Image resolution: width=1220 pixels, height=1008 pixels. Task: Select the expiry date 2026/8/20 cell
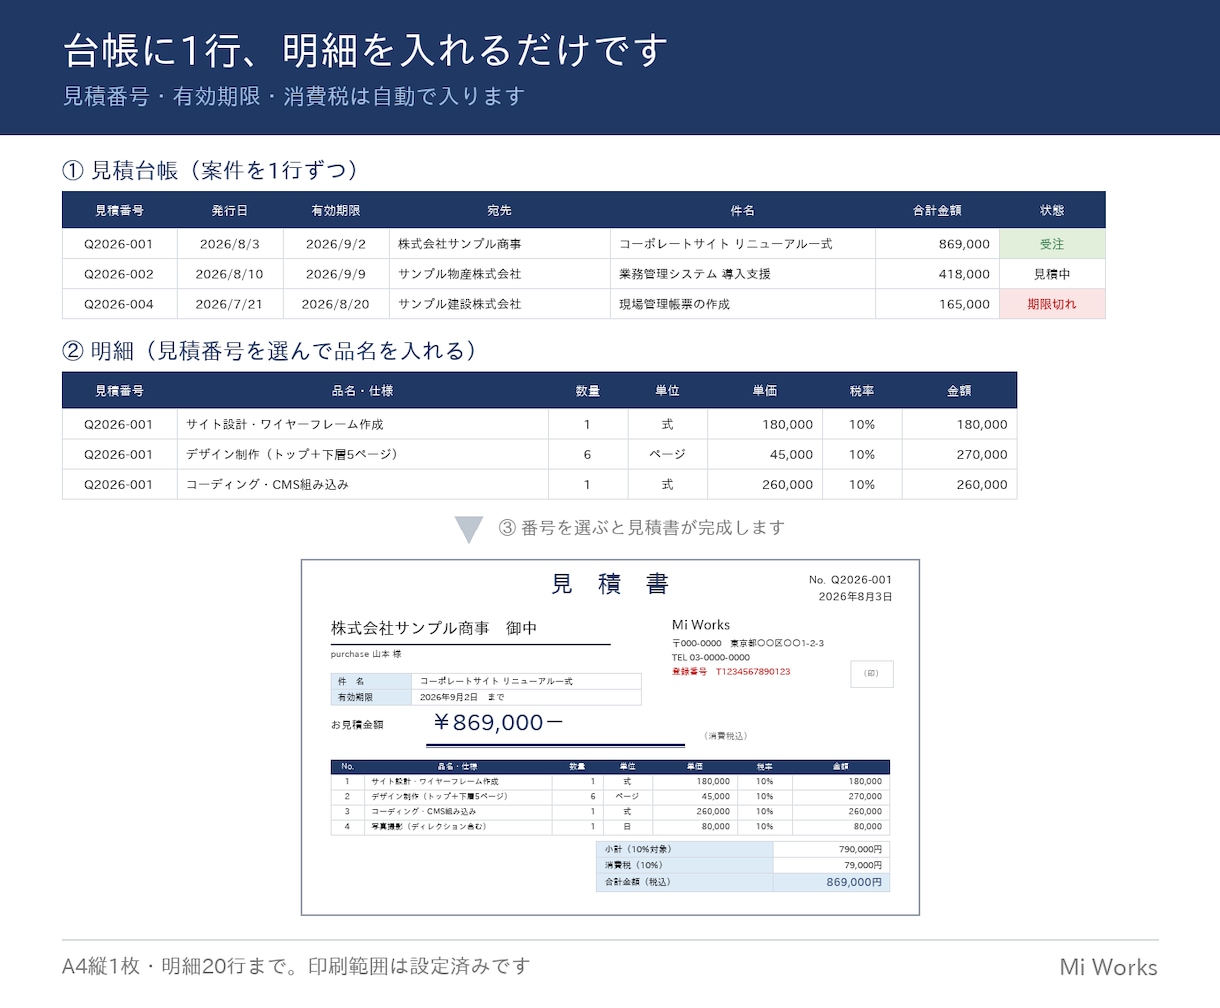[336, 304]
